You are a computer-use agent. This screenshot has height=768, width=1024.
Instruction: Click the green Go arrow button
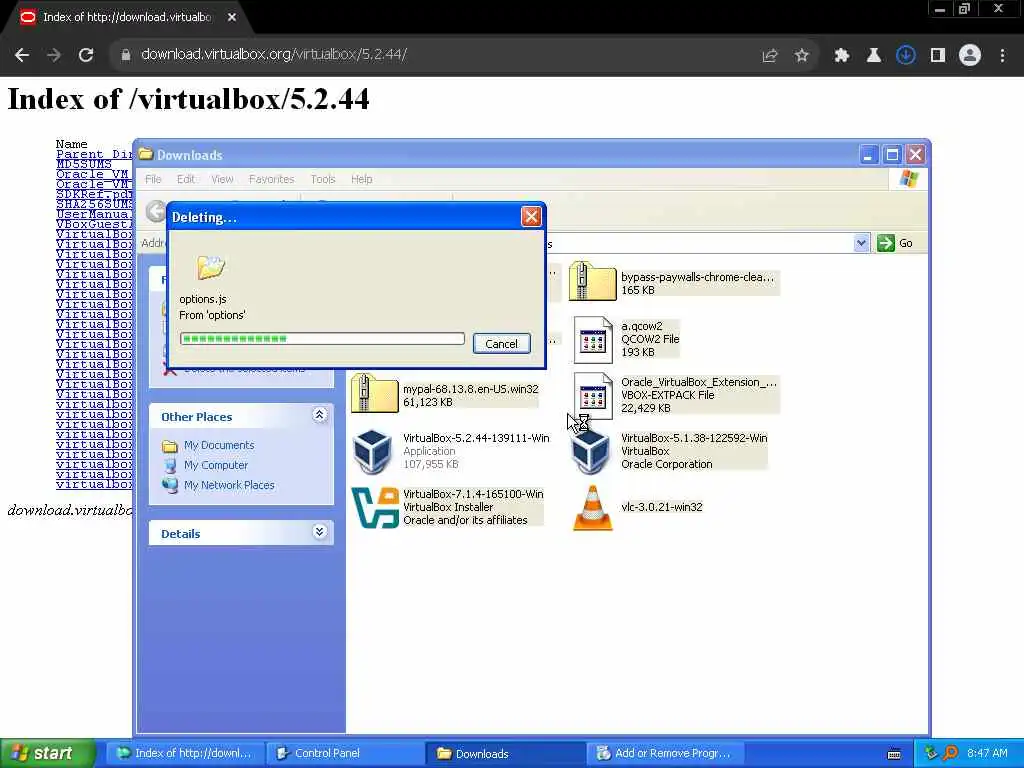click(x=886, y=243)
